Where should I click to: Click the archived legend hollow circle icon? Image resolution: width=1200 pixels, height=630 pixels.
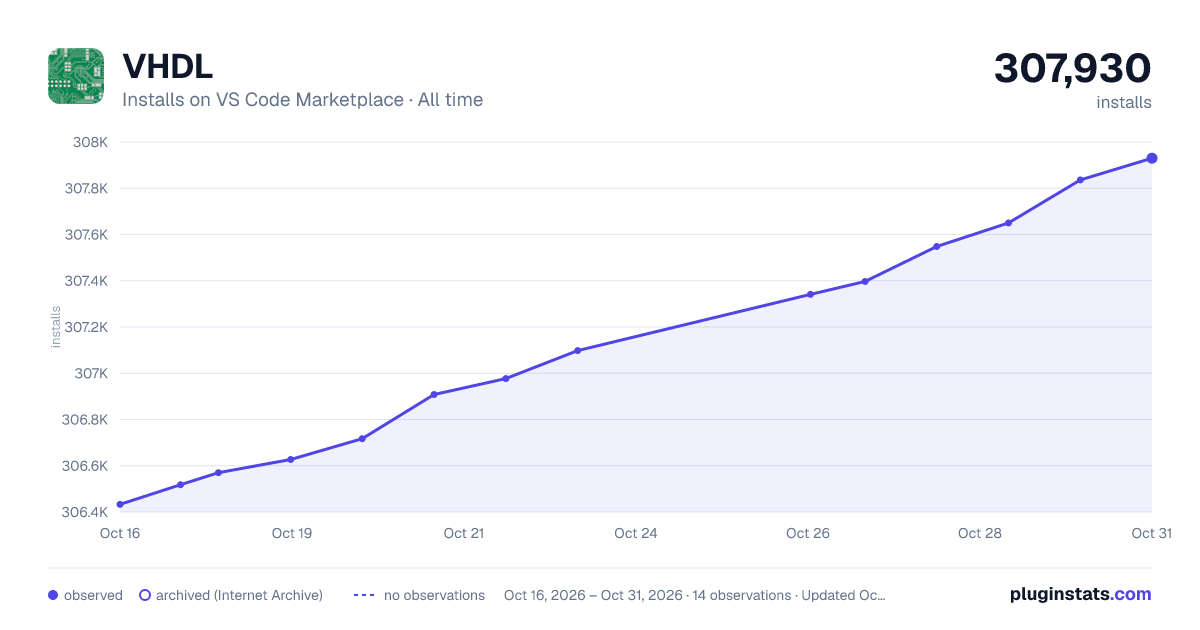[x=144, y=595]
